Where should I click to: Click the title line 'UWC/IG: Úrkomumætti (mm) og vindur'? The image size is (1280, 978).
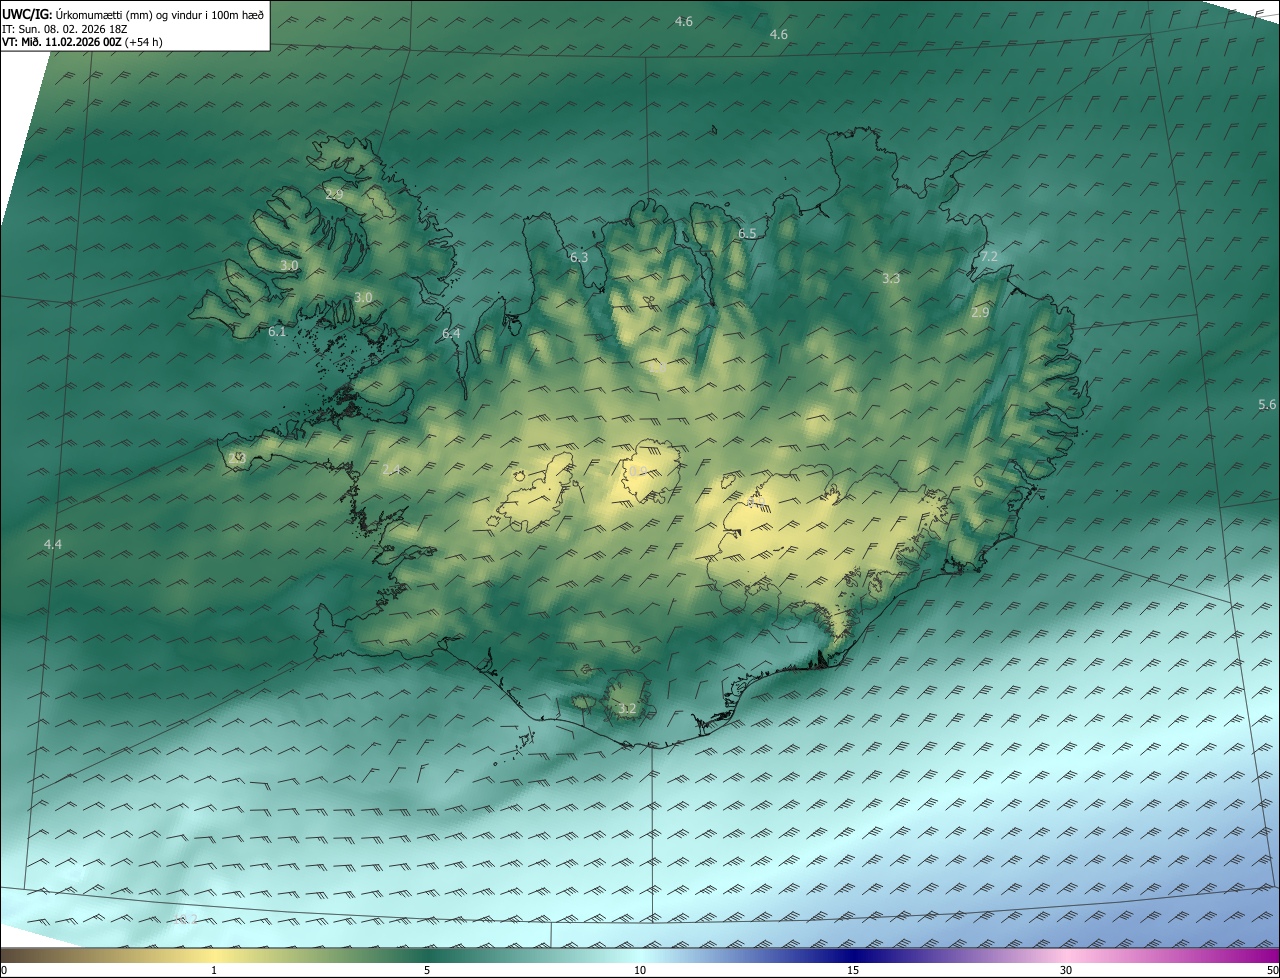pyautogui.click(x=133, y=14)
